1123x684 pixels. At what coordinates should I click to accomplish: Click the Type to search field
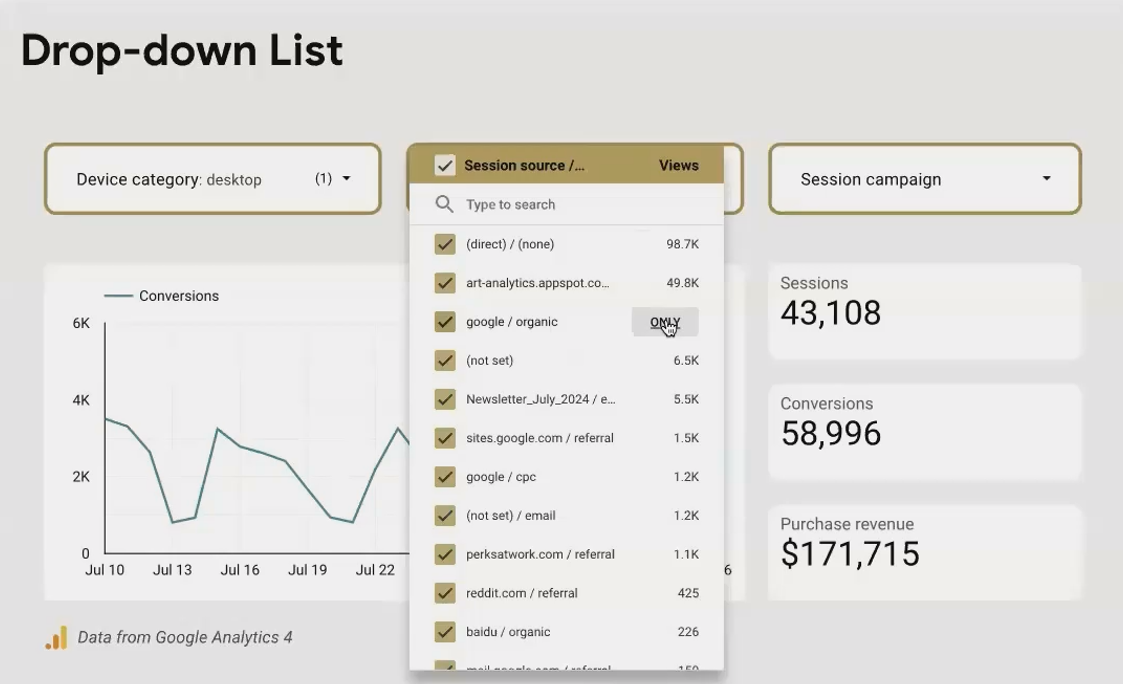(566, 205)
